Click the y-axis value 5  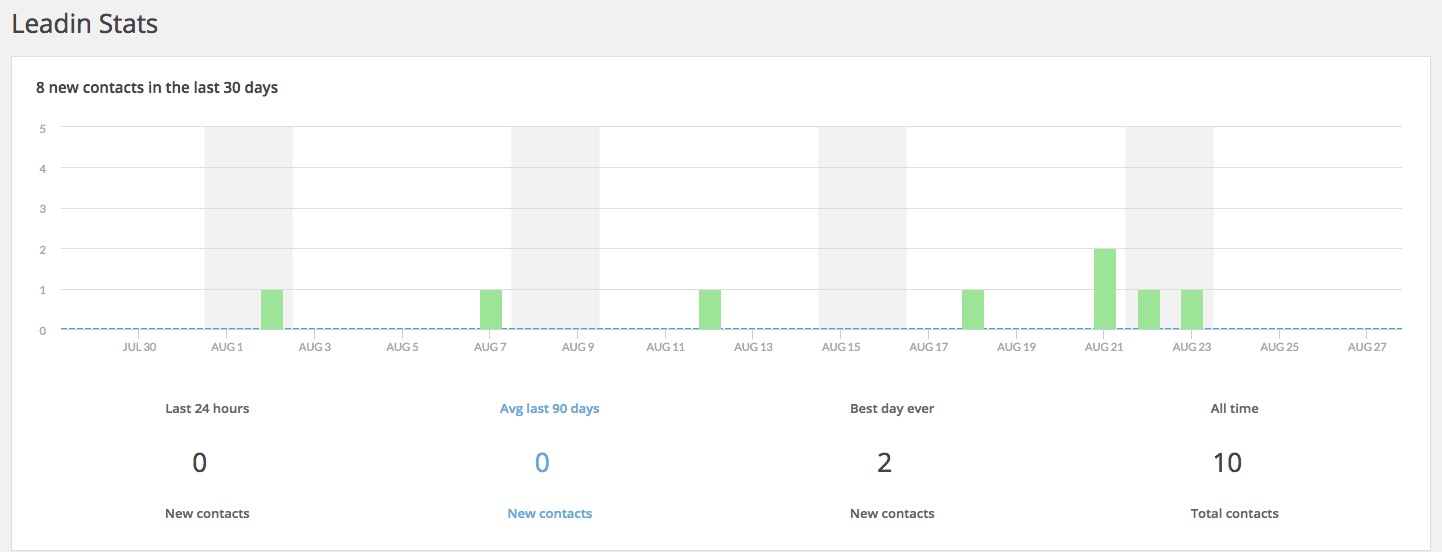[x=42, y=128]
